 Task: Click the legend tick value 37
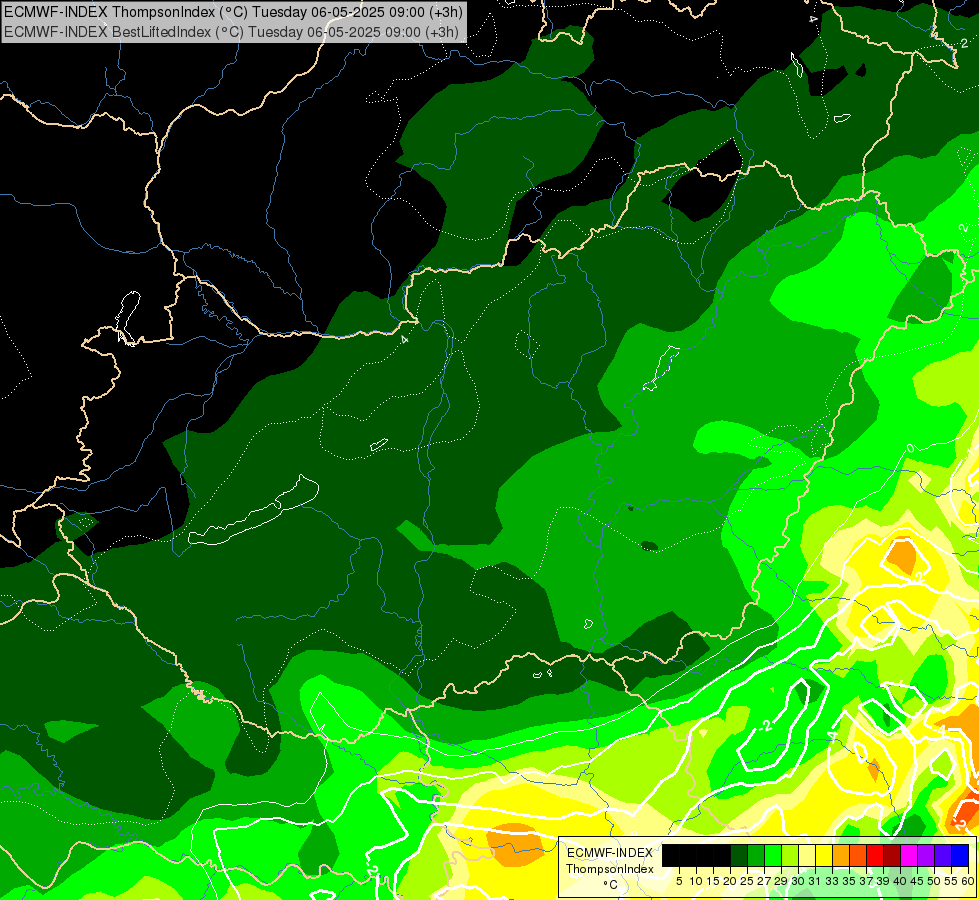(x=867, y=881)
